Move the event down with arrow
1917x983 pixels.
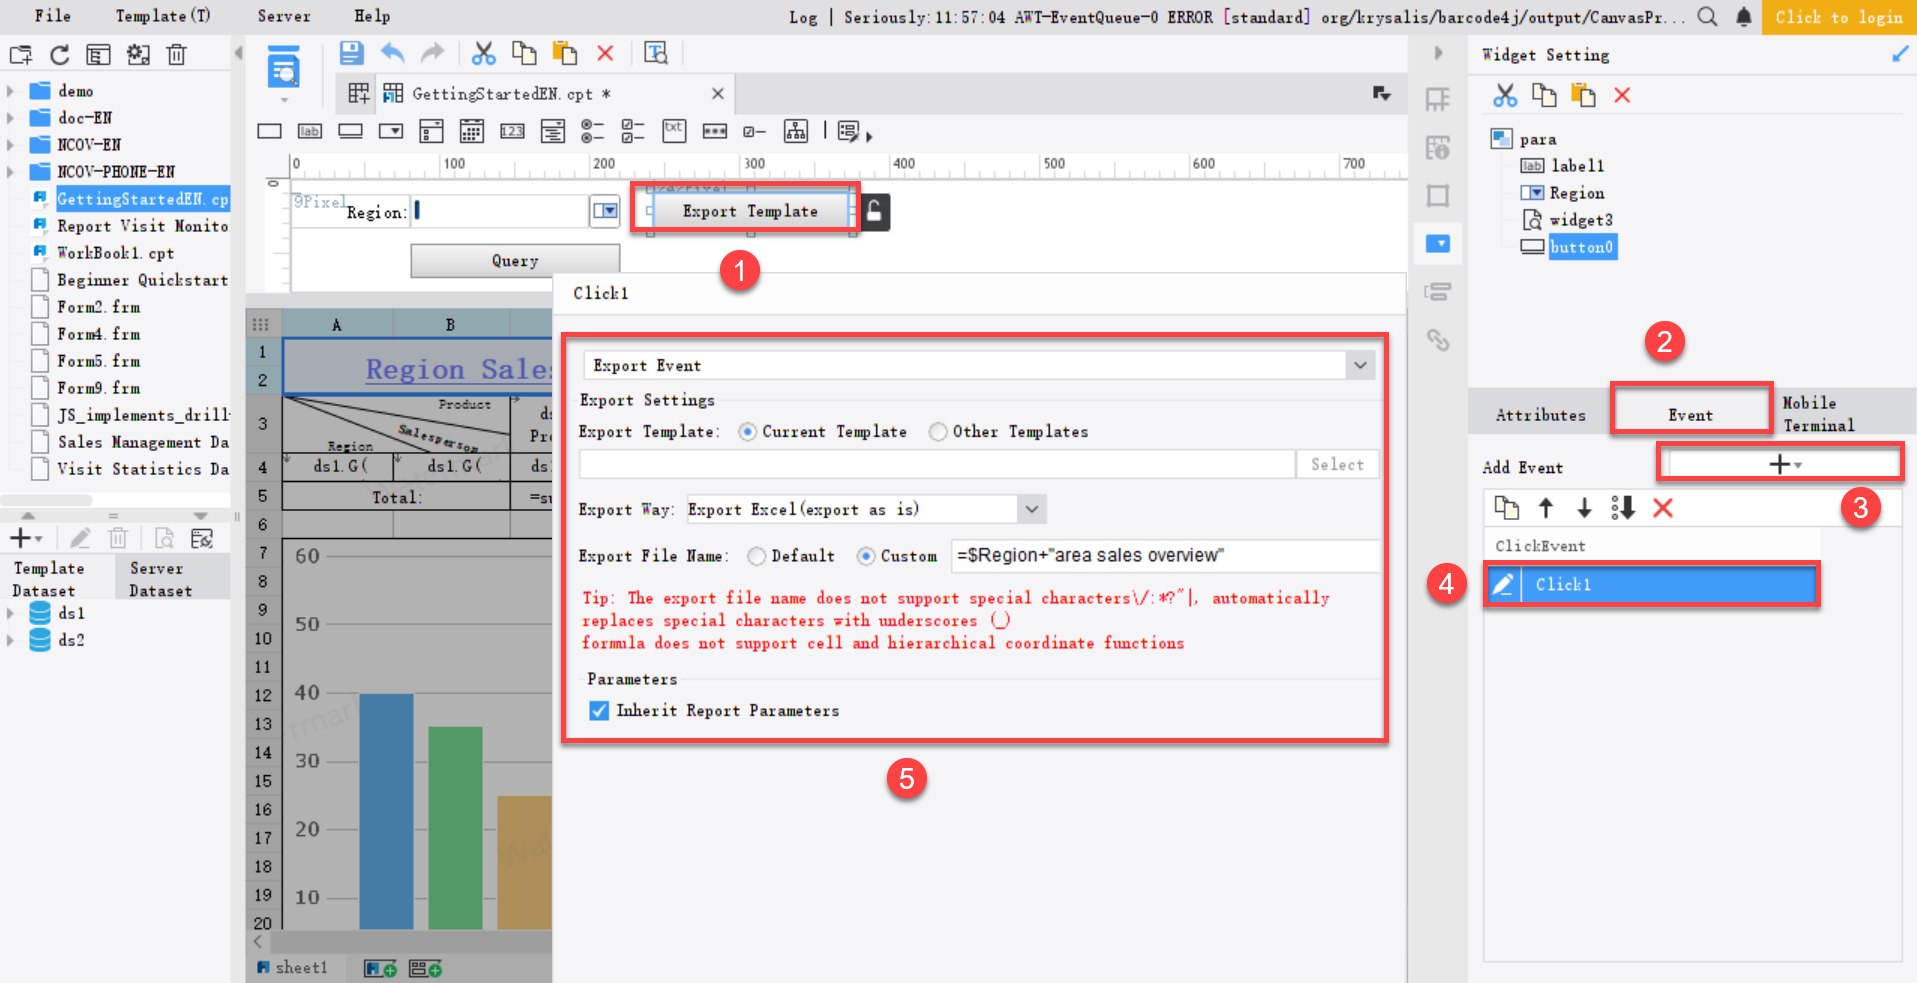click(x=1584, y=508)
